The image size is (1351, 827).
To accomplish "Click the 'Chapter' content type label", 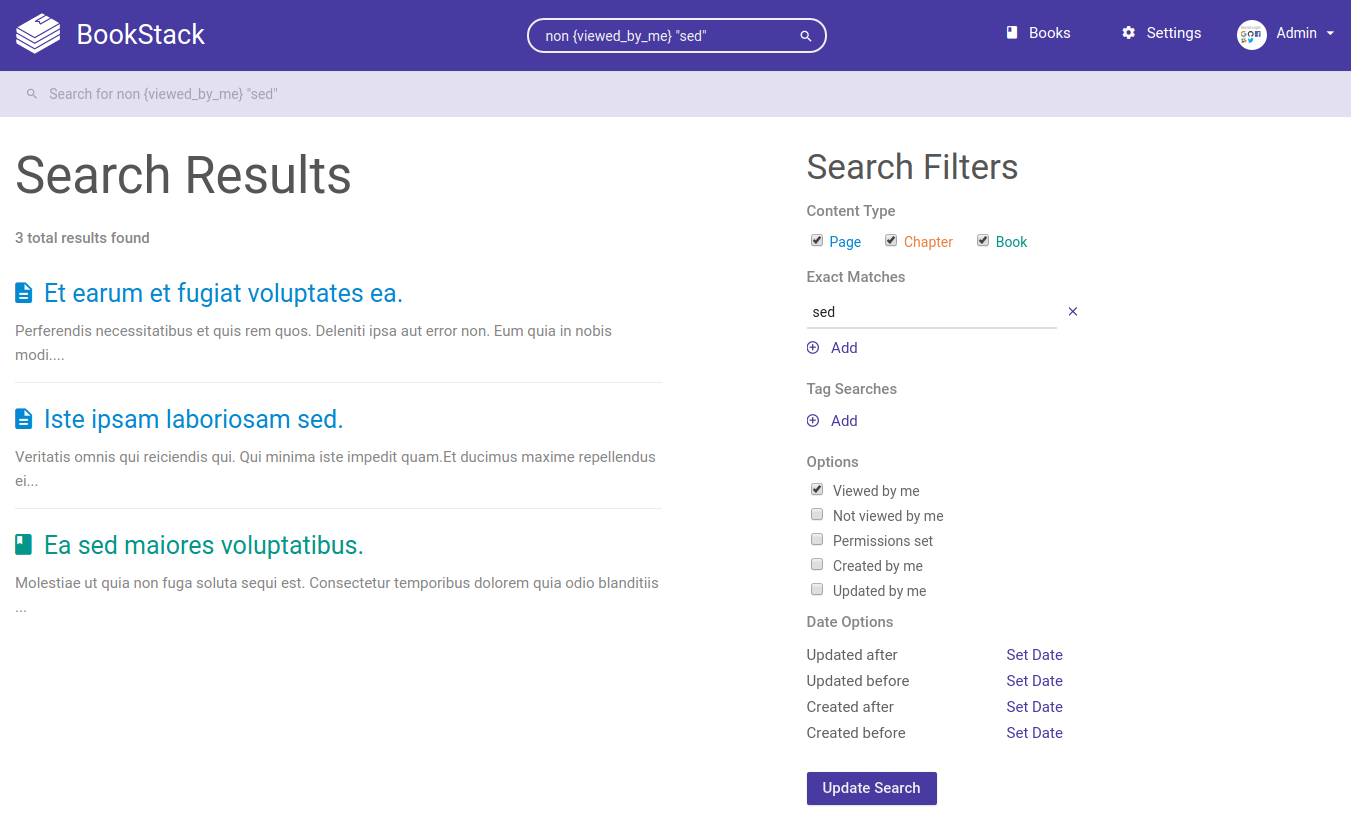I will pos(928,242).
